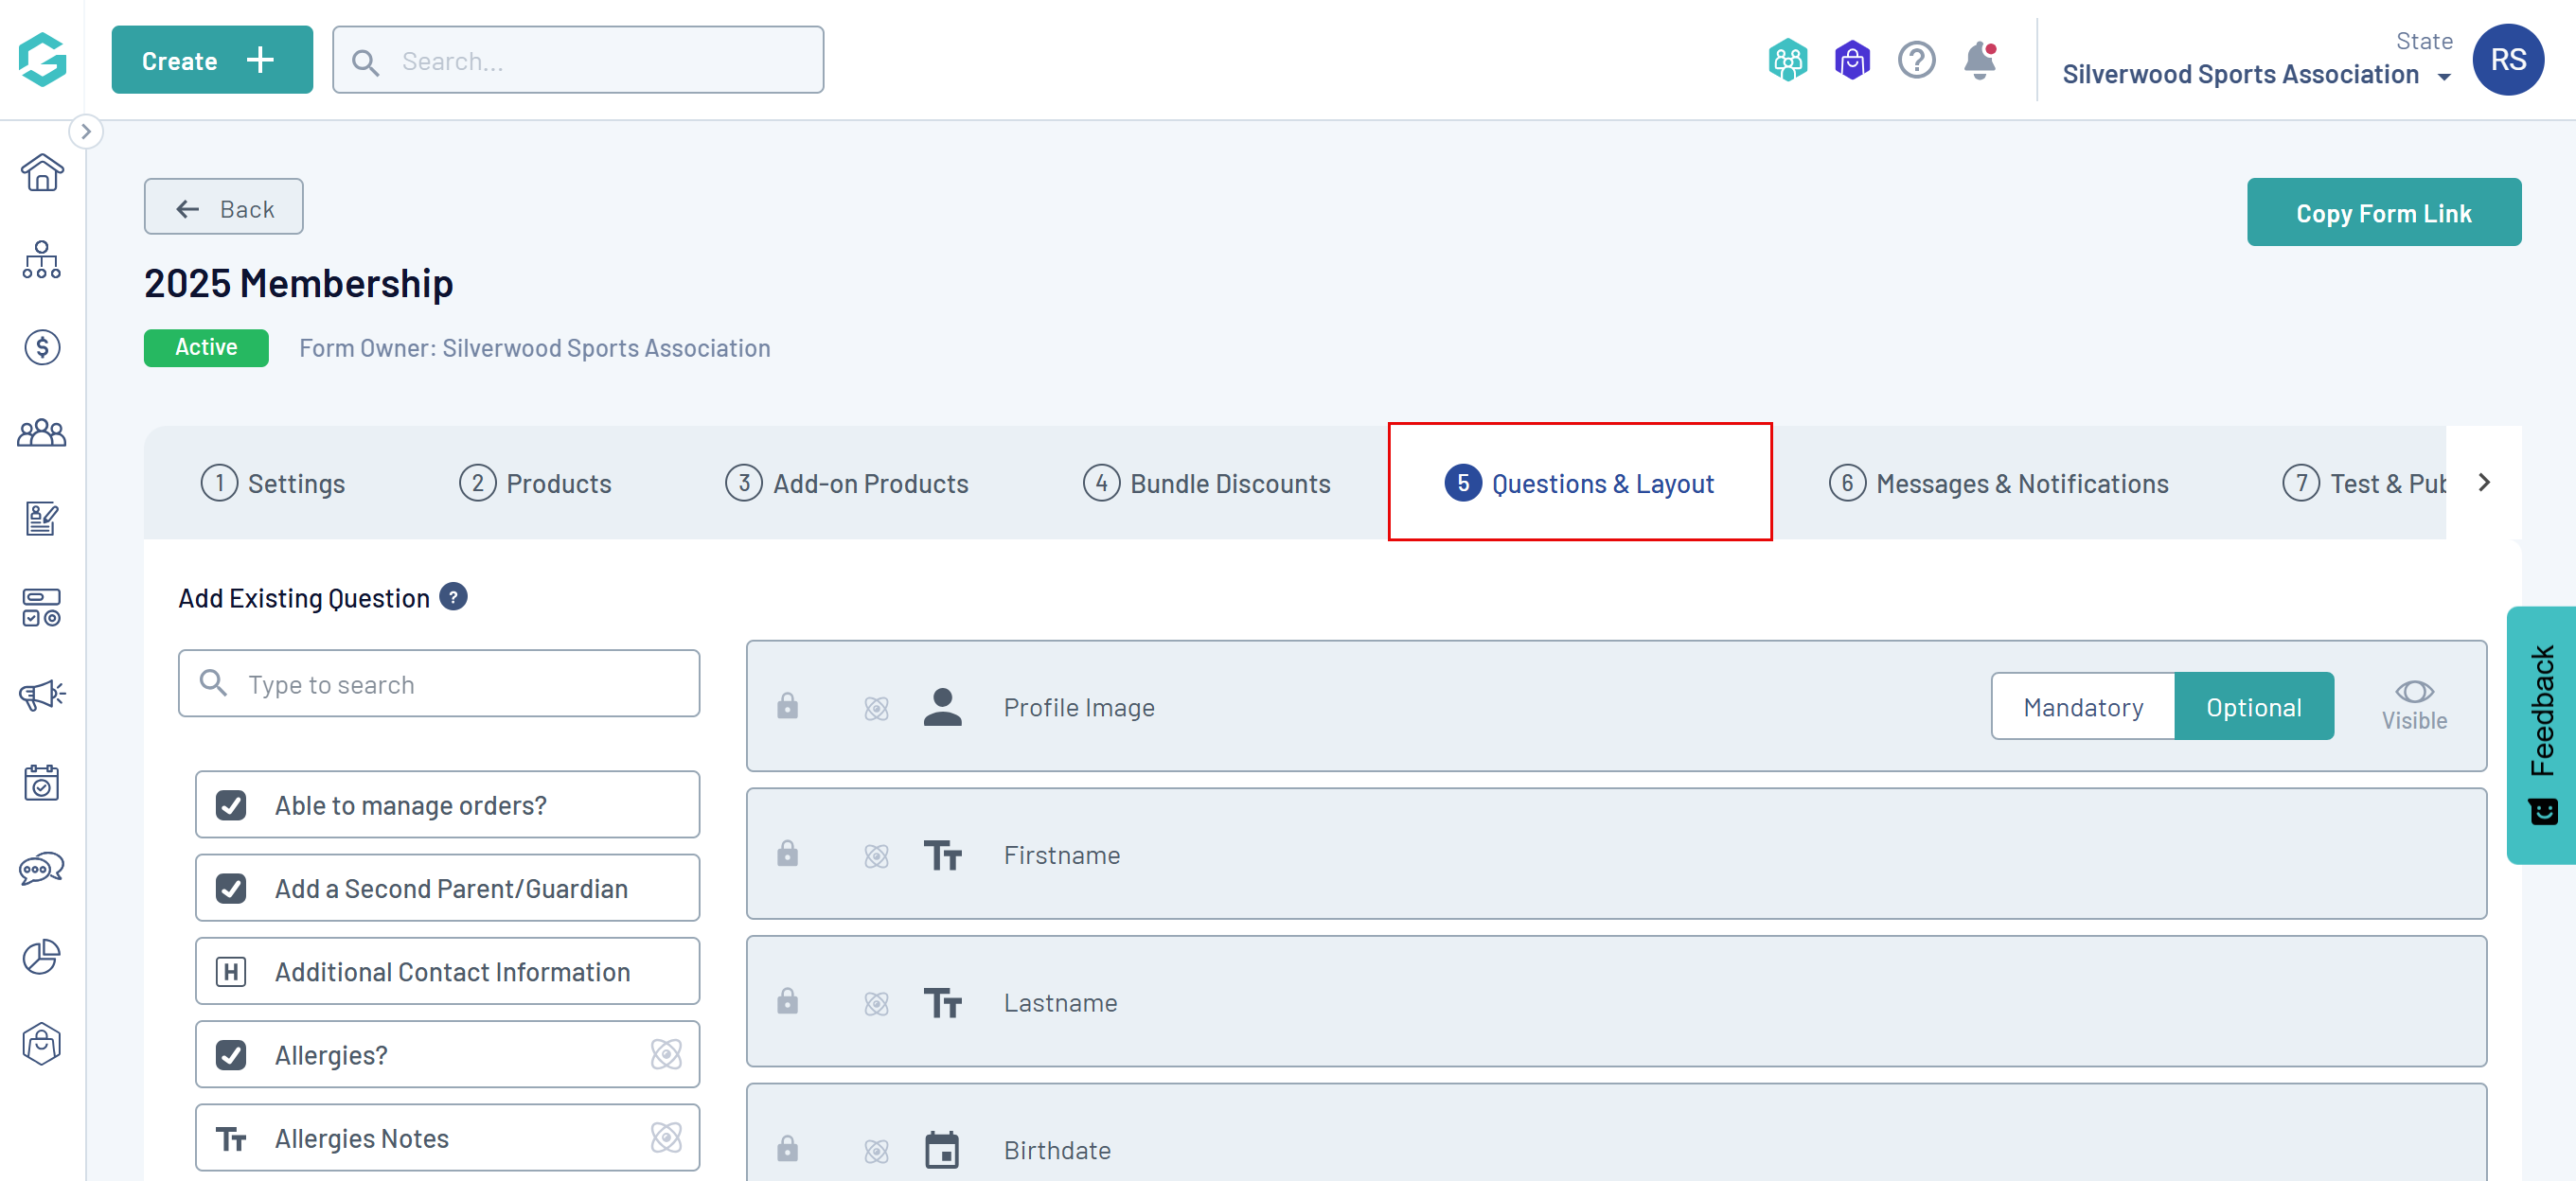Click the 'Type to search' question field
Image resolution: width=2576 pixels, height=1181 pixels.
click(440, 684)
